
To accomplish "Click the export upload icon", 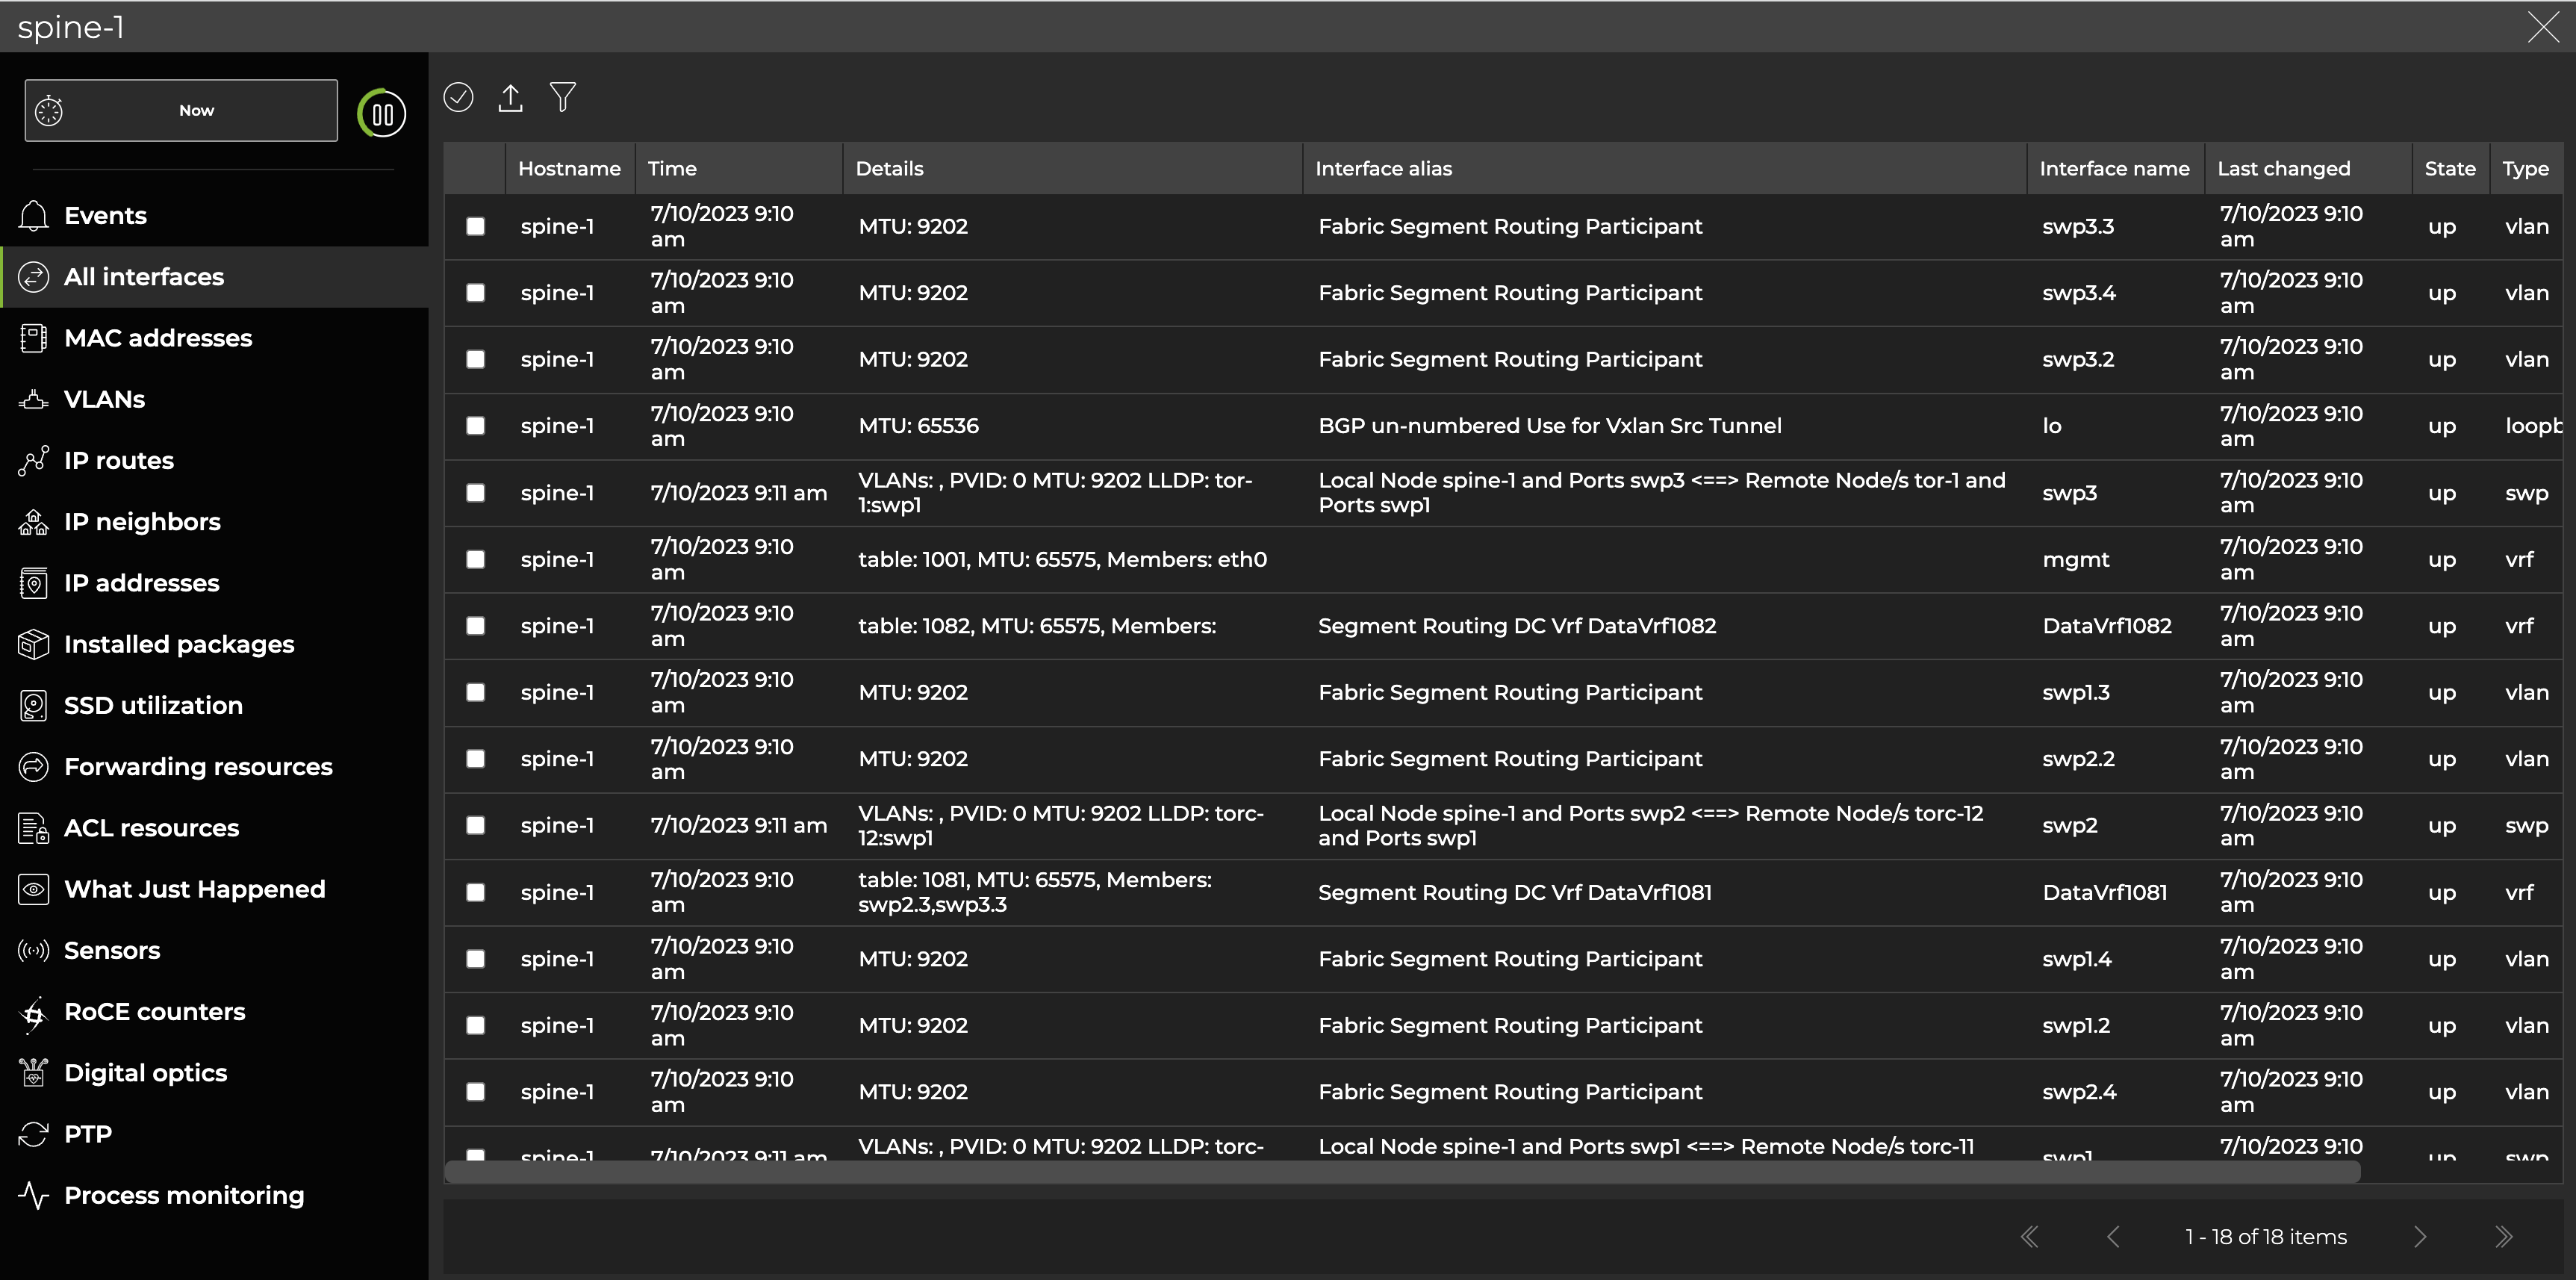I will (x=510, y=97).
